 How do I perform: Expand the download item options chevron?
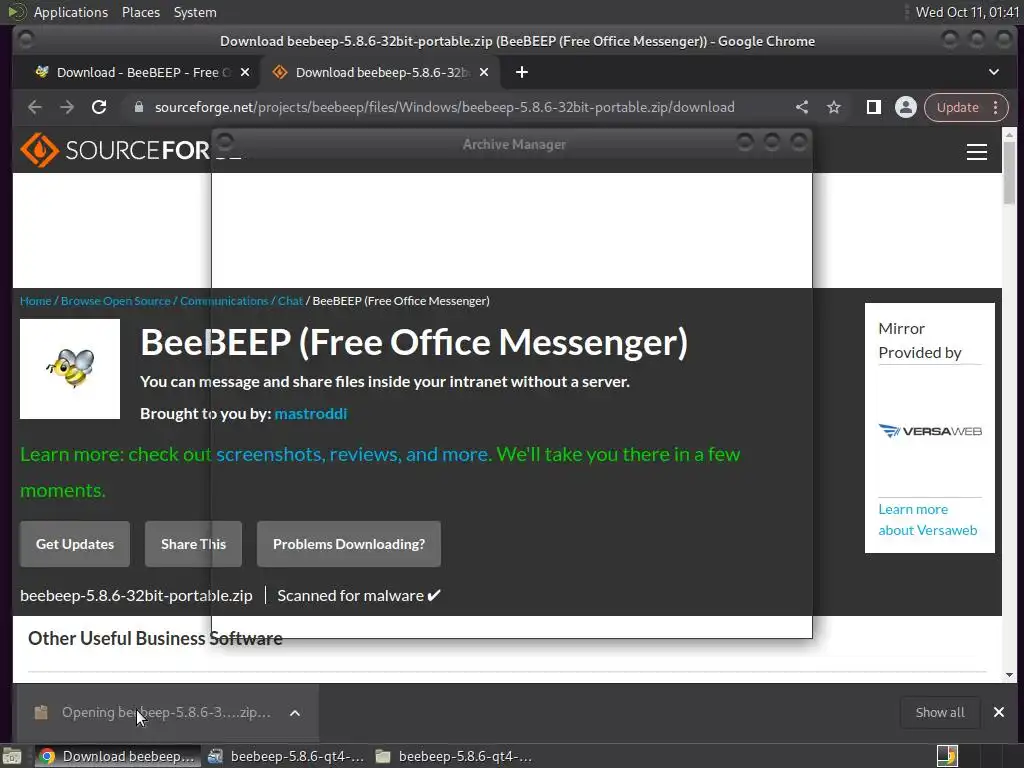pyautogui.click(x=295, y=713)
